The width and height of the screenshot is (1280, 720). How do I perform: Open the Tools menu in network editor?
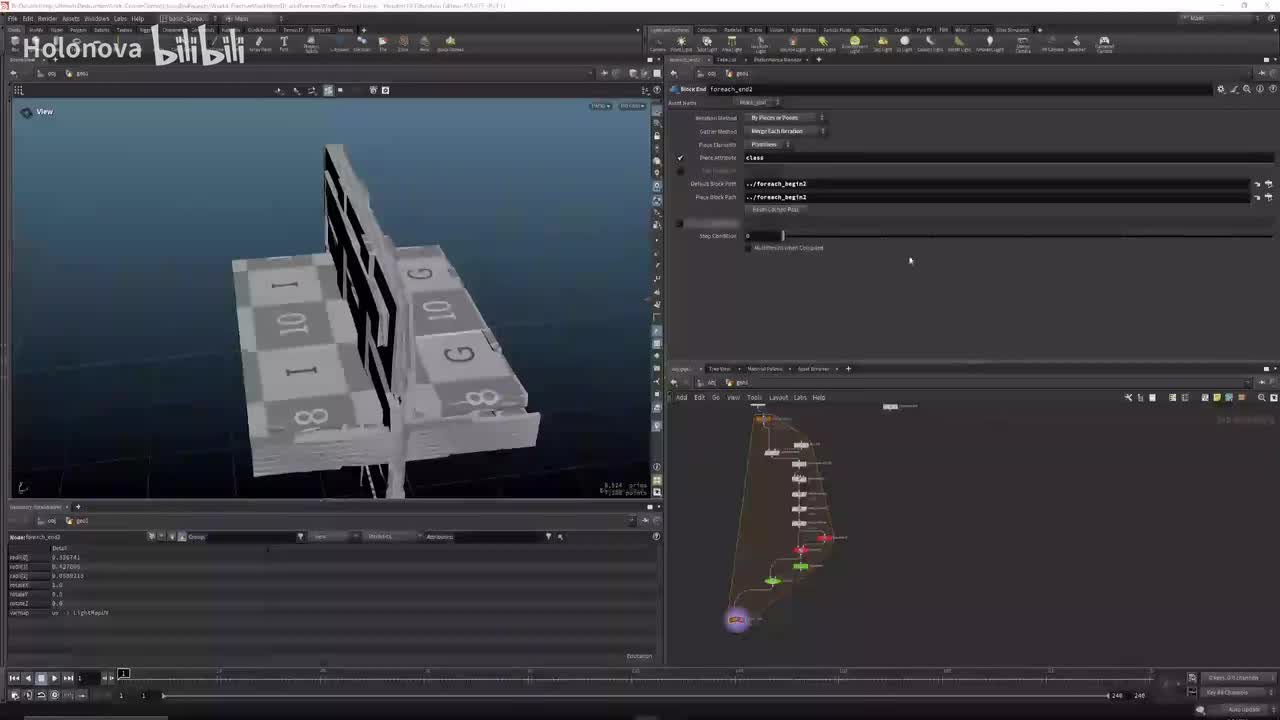tap(754, 398)
